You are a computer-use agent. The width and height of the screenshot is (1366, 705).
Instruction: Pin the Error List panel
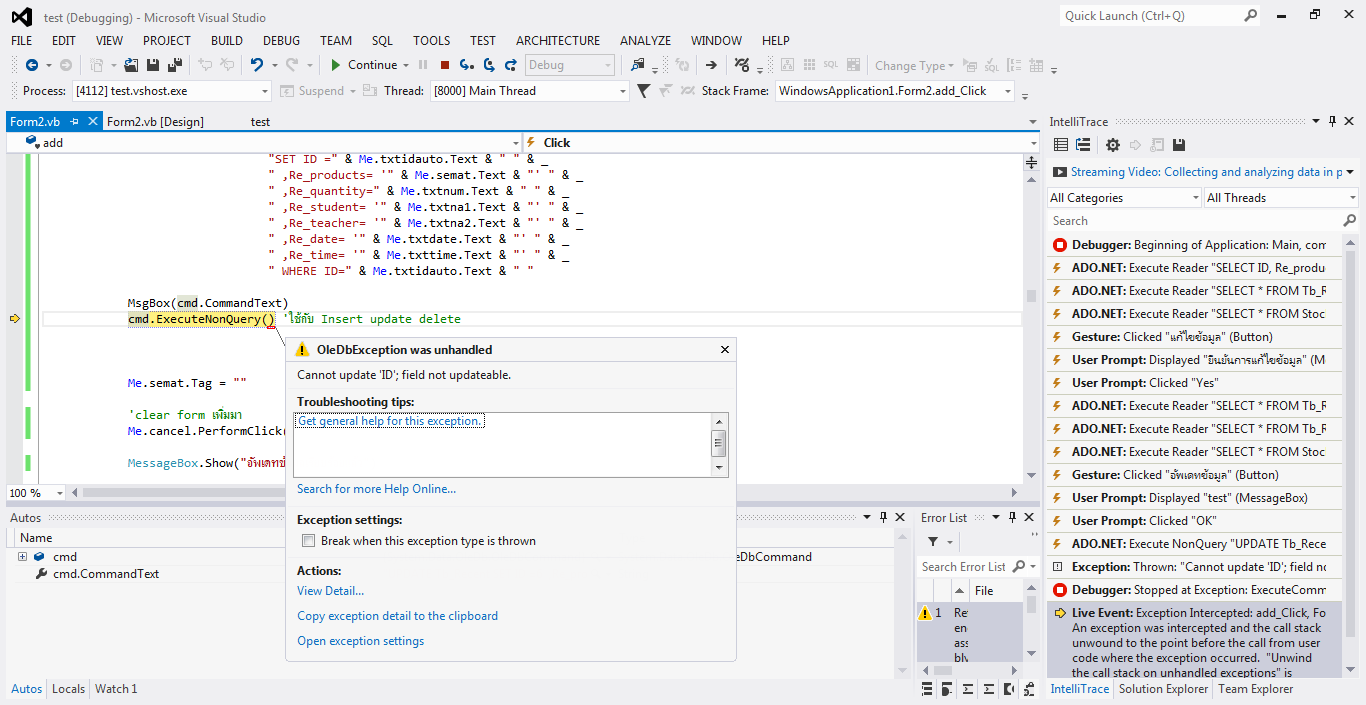pyautogui.click(x=1012, y=518)
